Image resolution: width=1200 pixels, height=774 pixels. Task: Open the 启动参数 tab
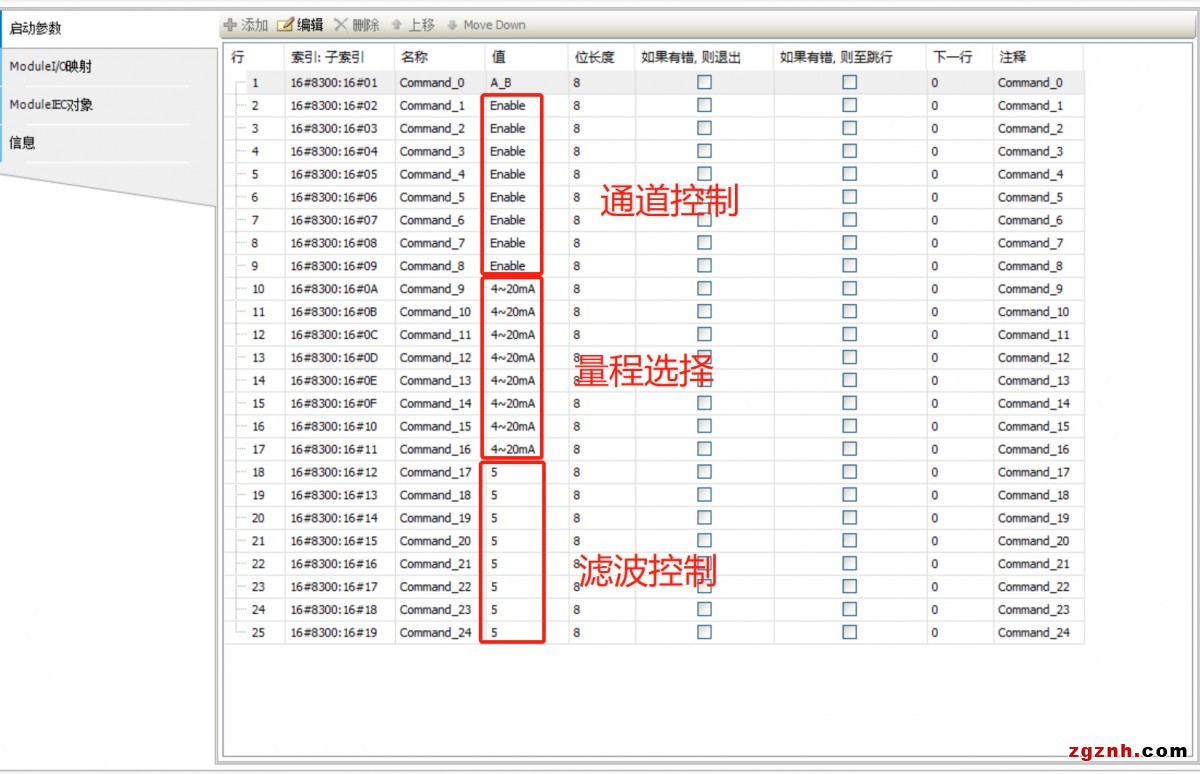click(35, 28)
